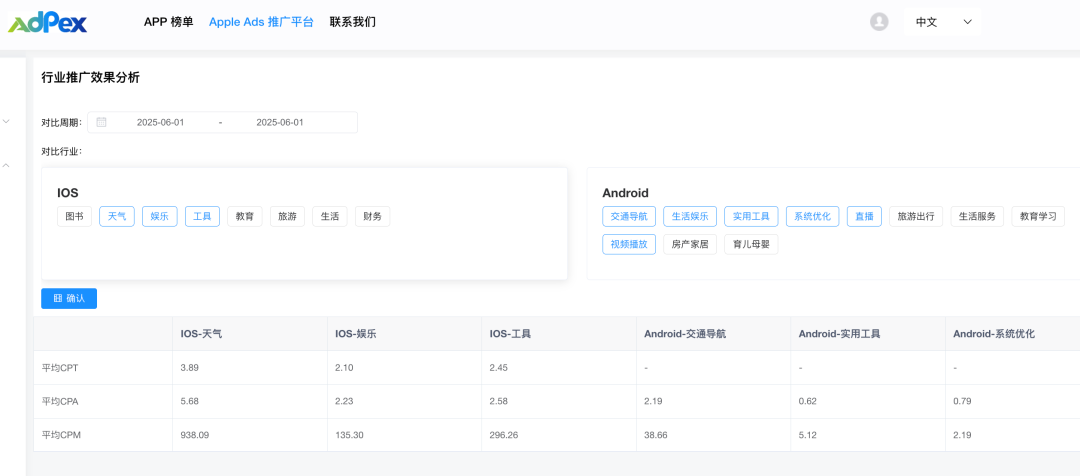Select the iOS 图书 industry tag
This screenshot has width=1080, height=476.
click(75, 216)
